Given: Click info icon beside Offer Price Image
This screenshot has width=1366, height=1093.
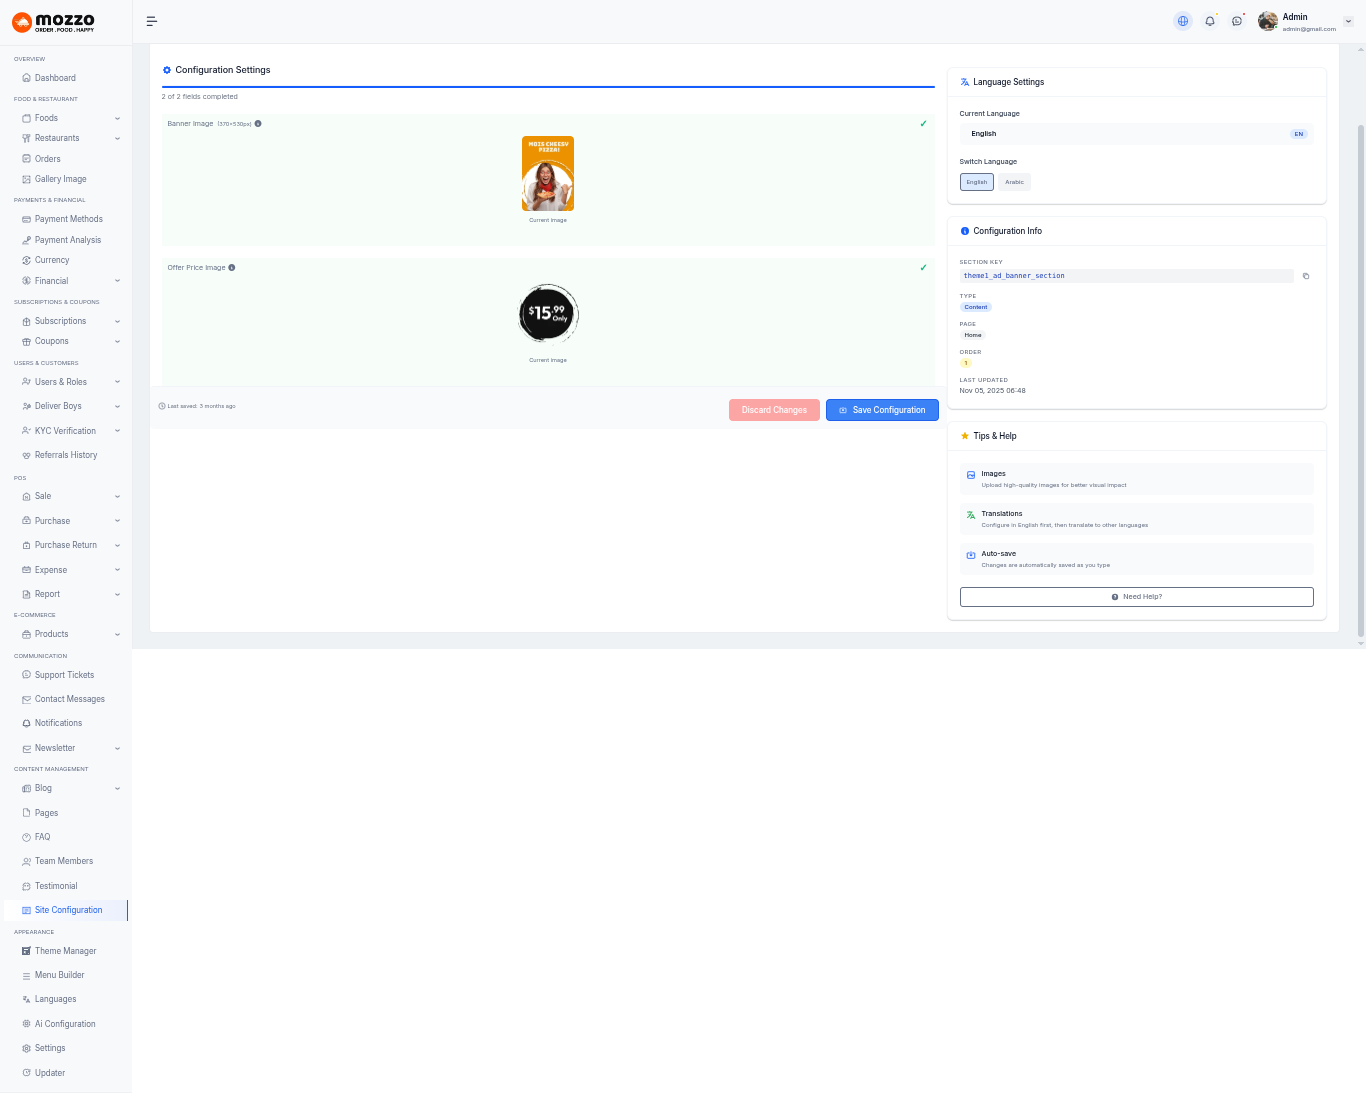Looking at the screenshot, I should coord(232,268).
